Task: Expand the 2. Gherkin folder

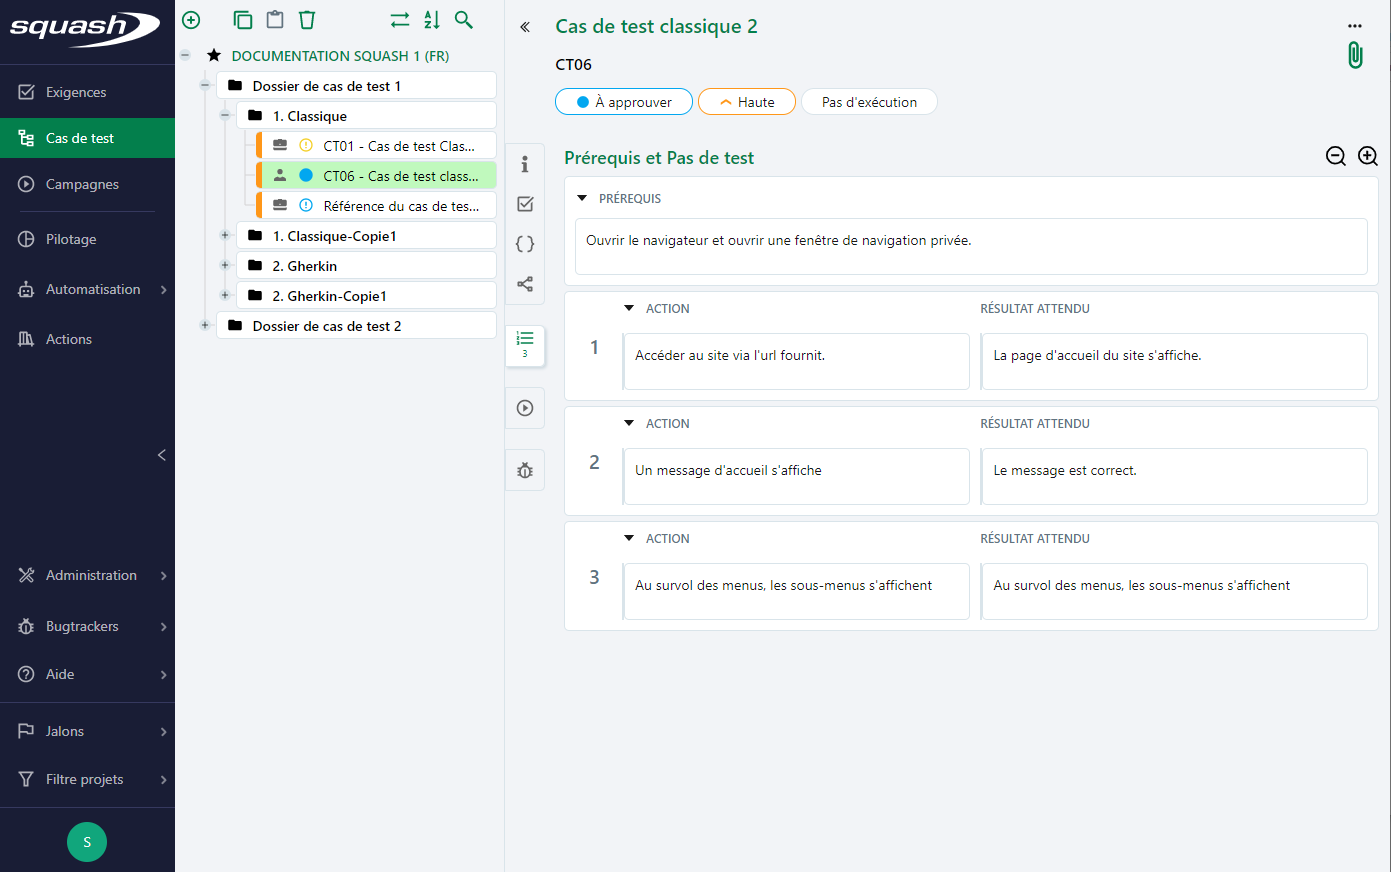Action: tap(225, 266)
